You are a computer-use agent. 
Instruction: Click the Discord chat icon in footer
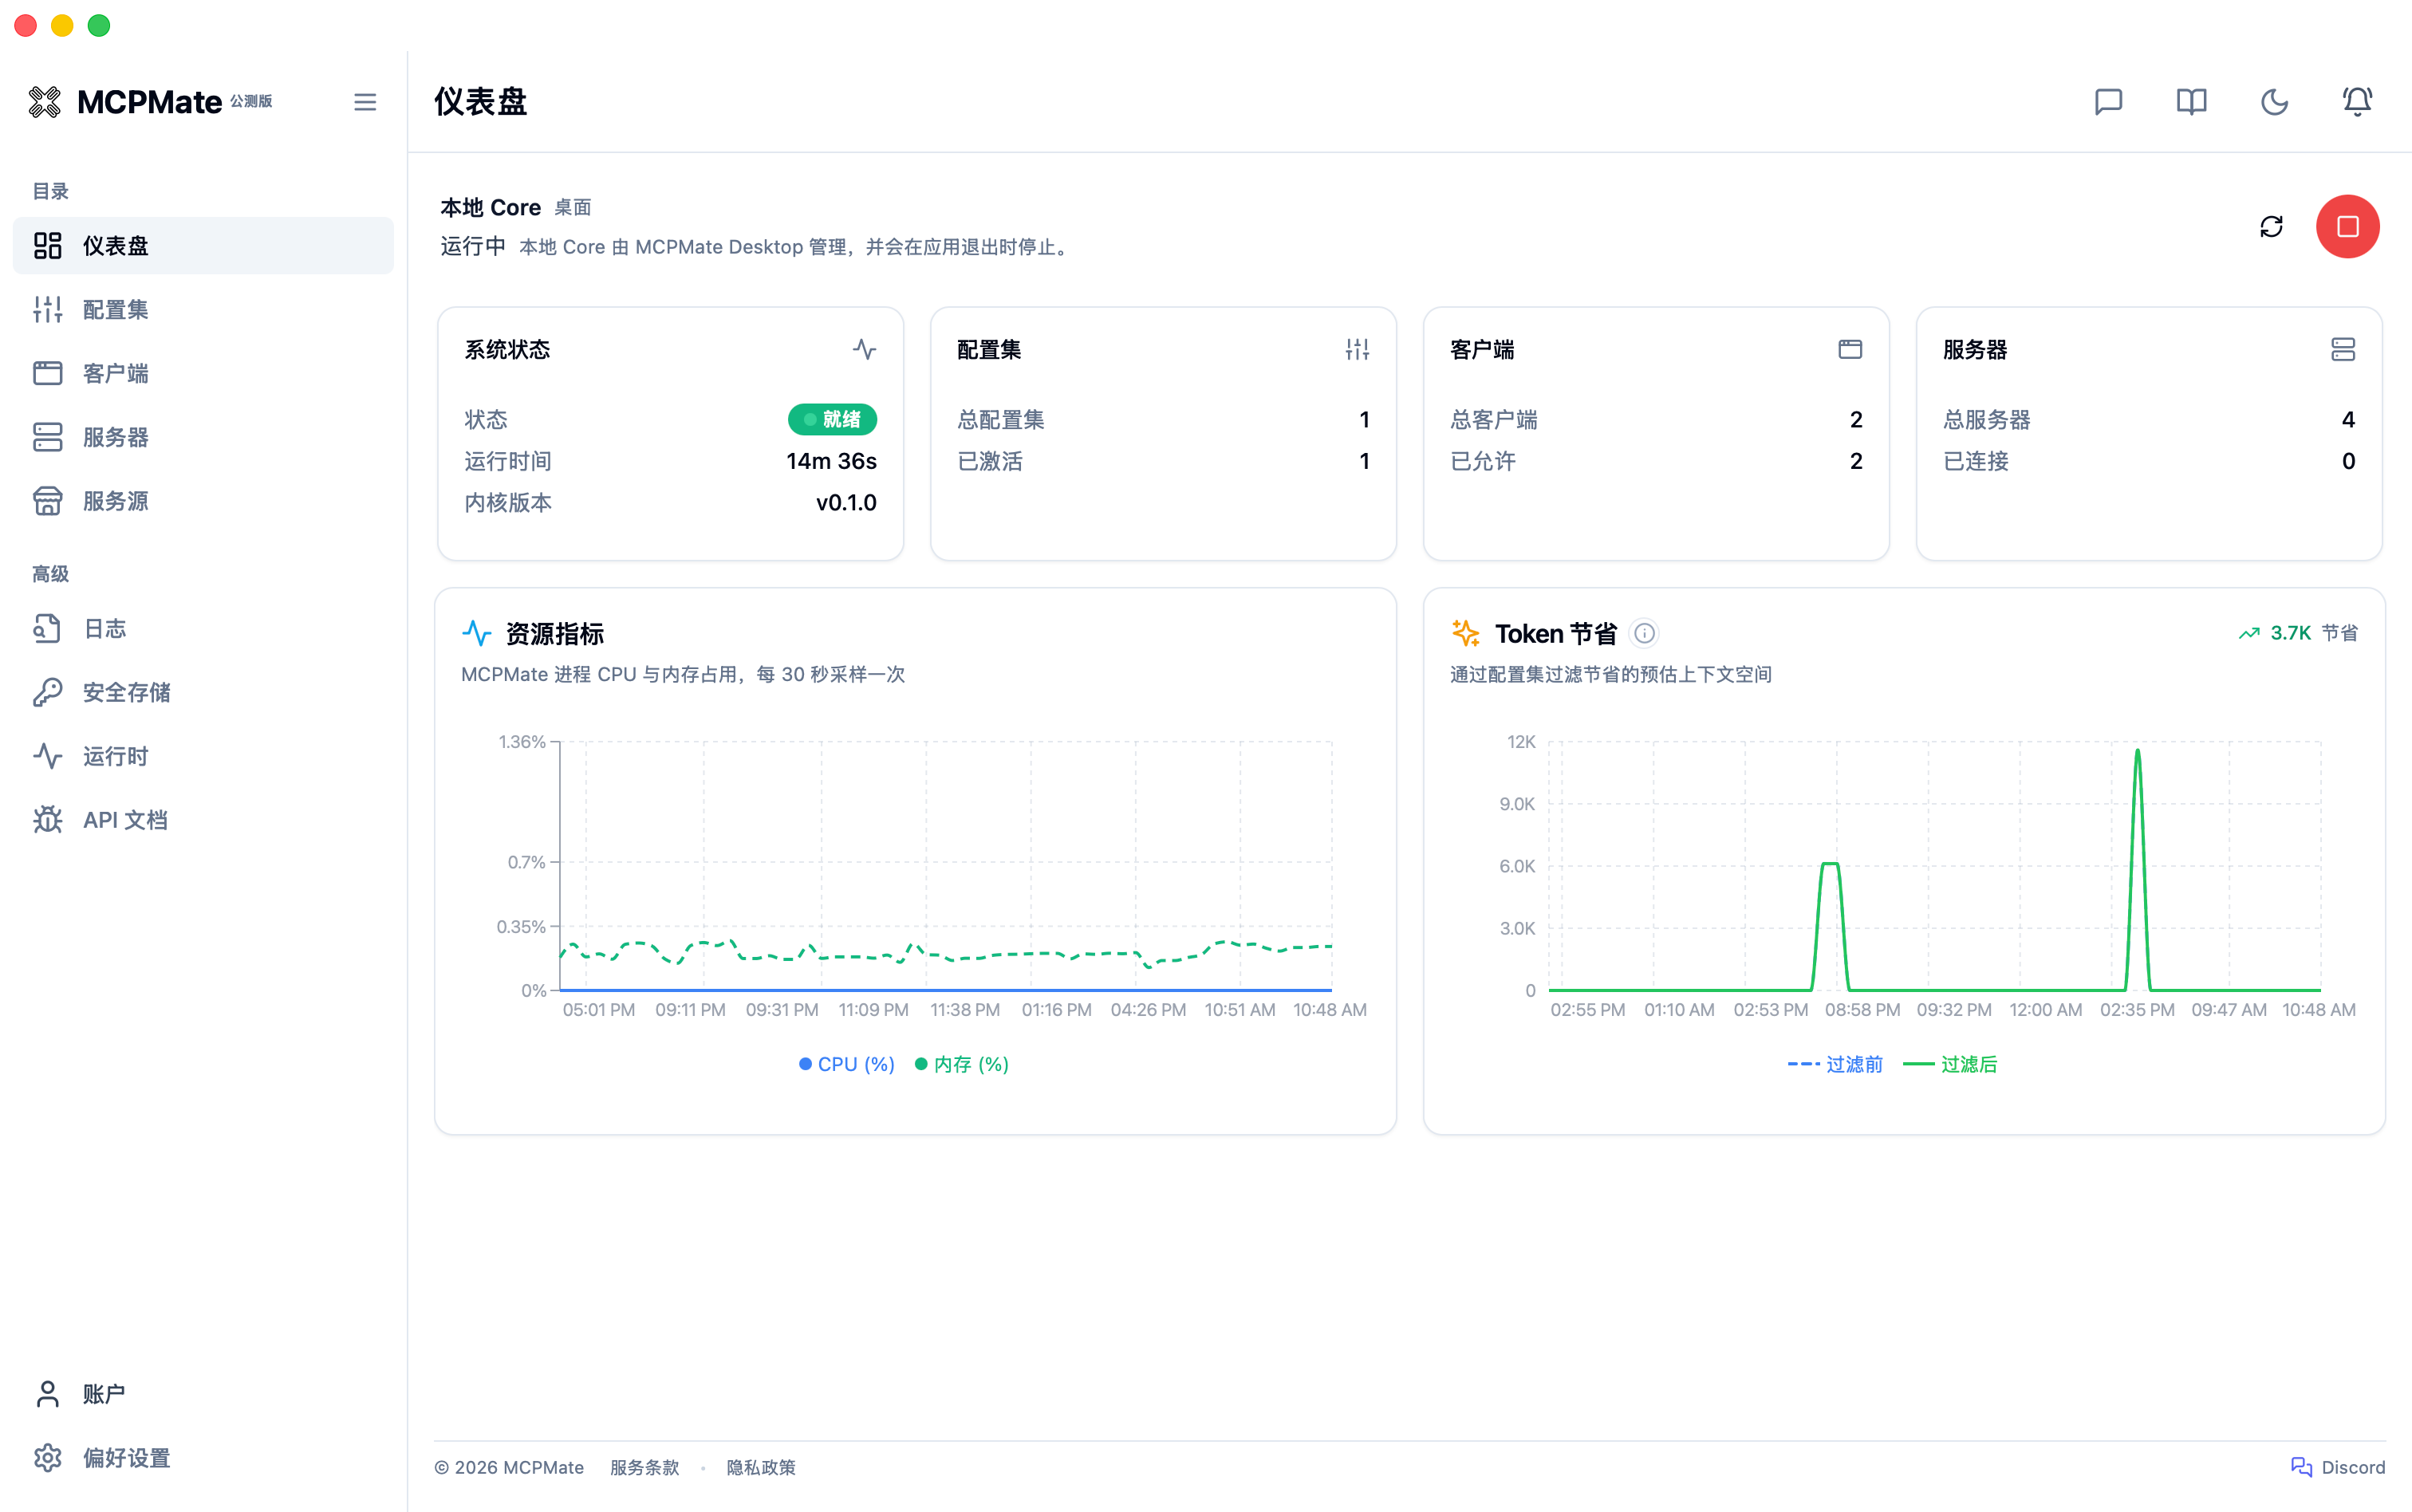click(2301, 1467)
